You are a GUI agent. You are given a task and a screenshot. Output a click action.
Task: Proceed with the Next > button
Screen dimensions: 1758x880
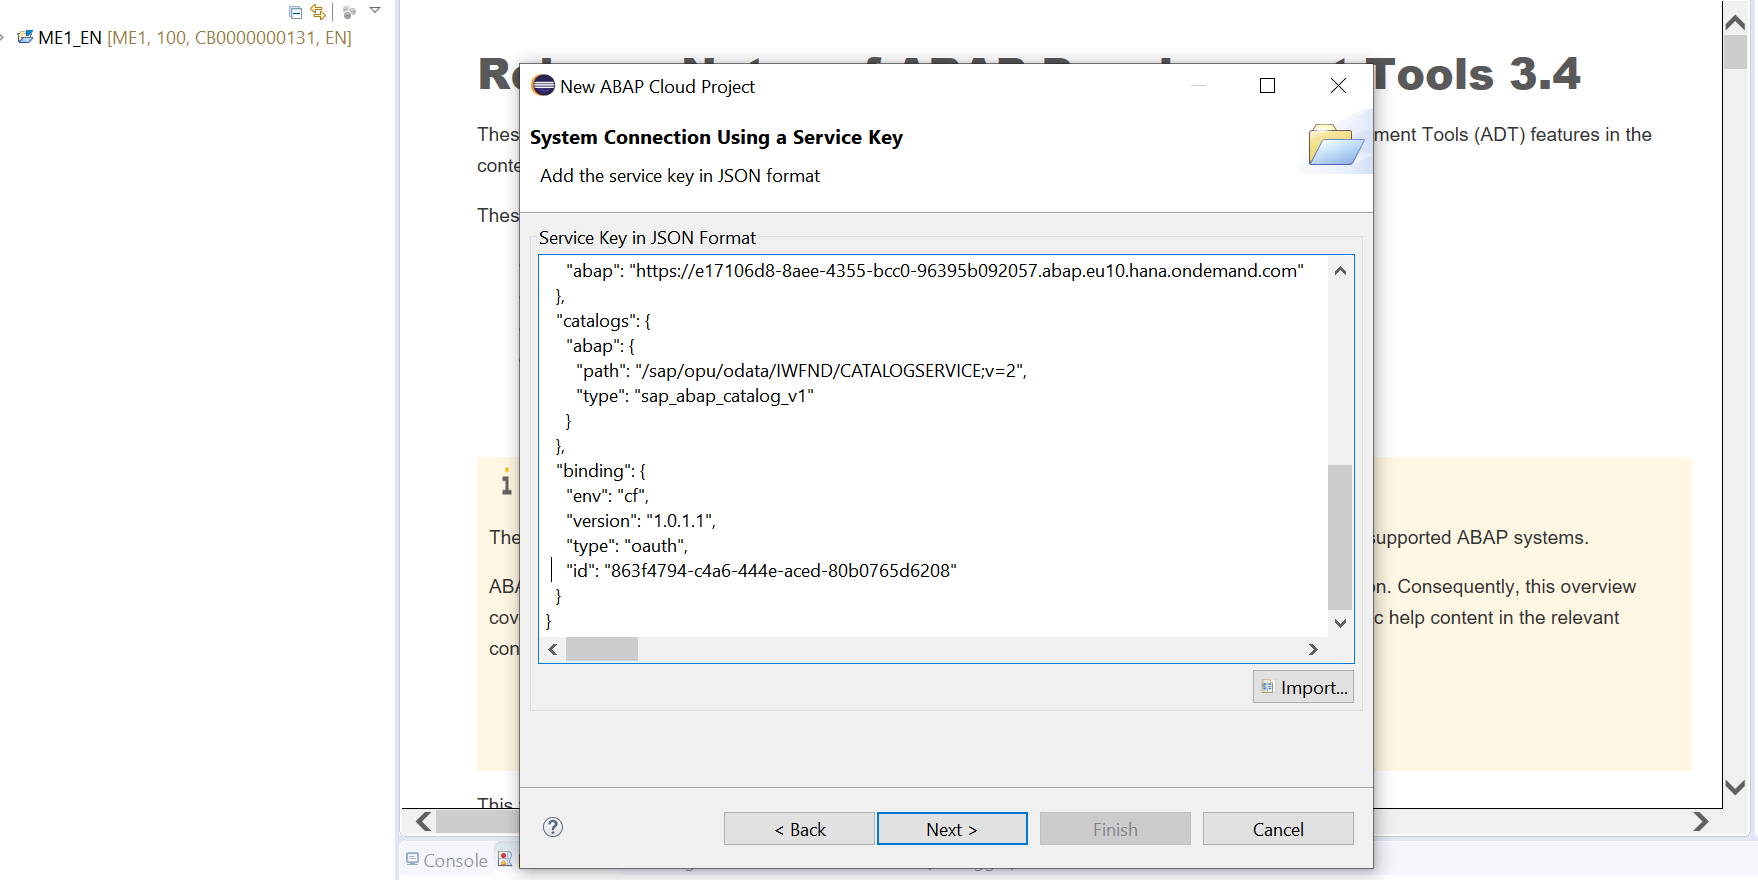click(952, 829)
